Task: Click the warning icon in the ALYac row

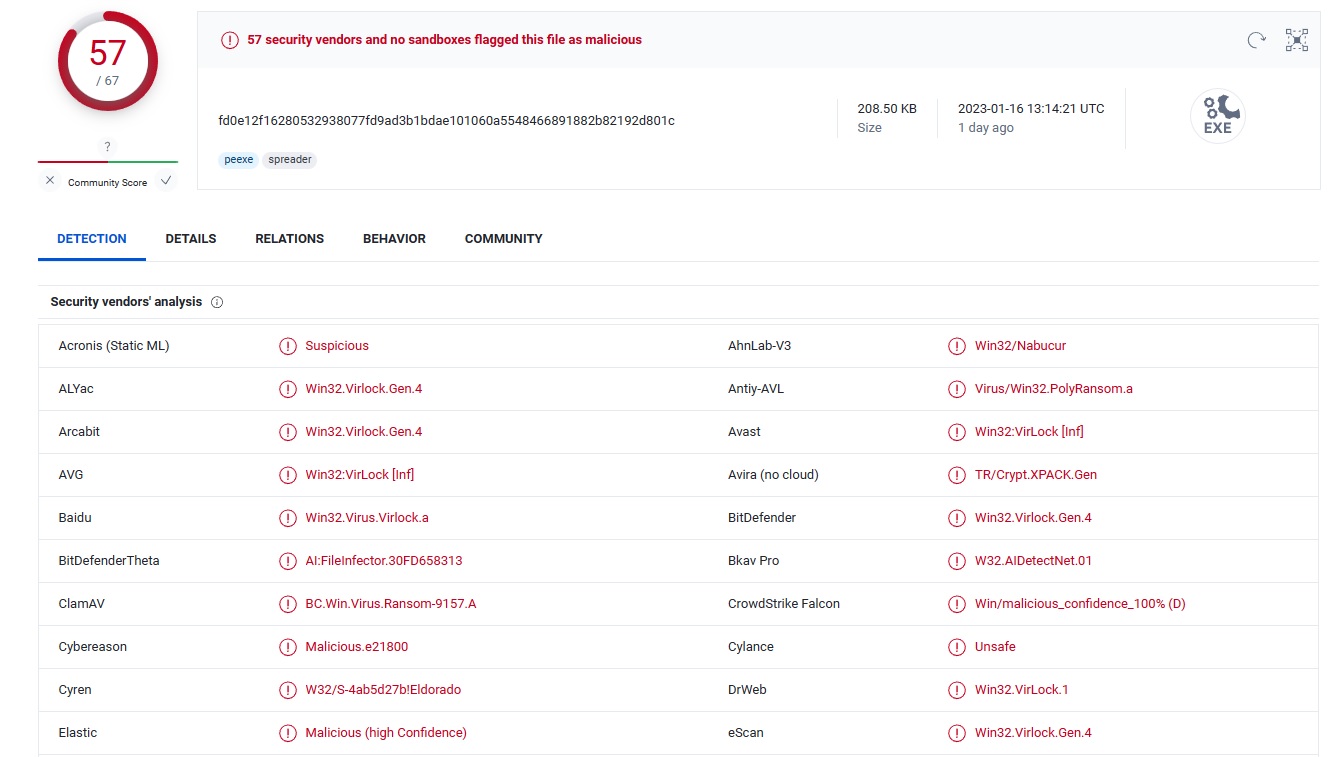Action: [288, 389]
